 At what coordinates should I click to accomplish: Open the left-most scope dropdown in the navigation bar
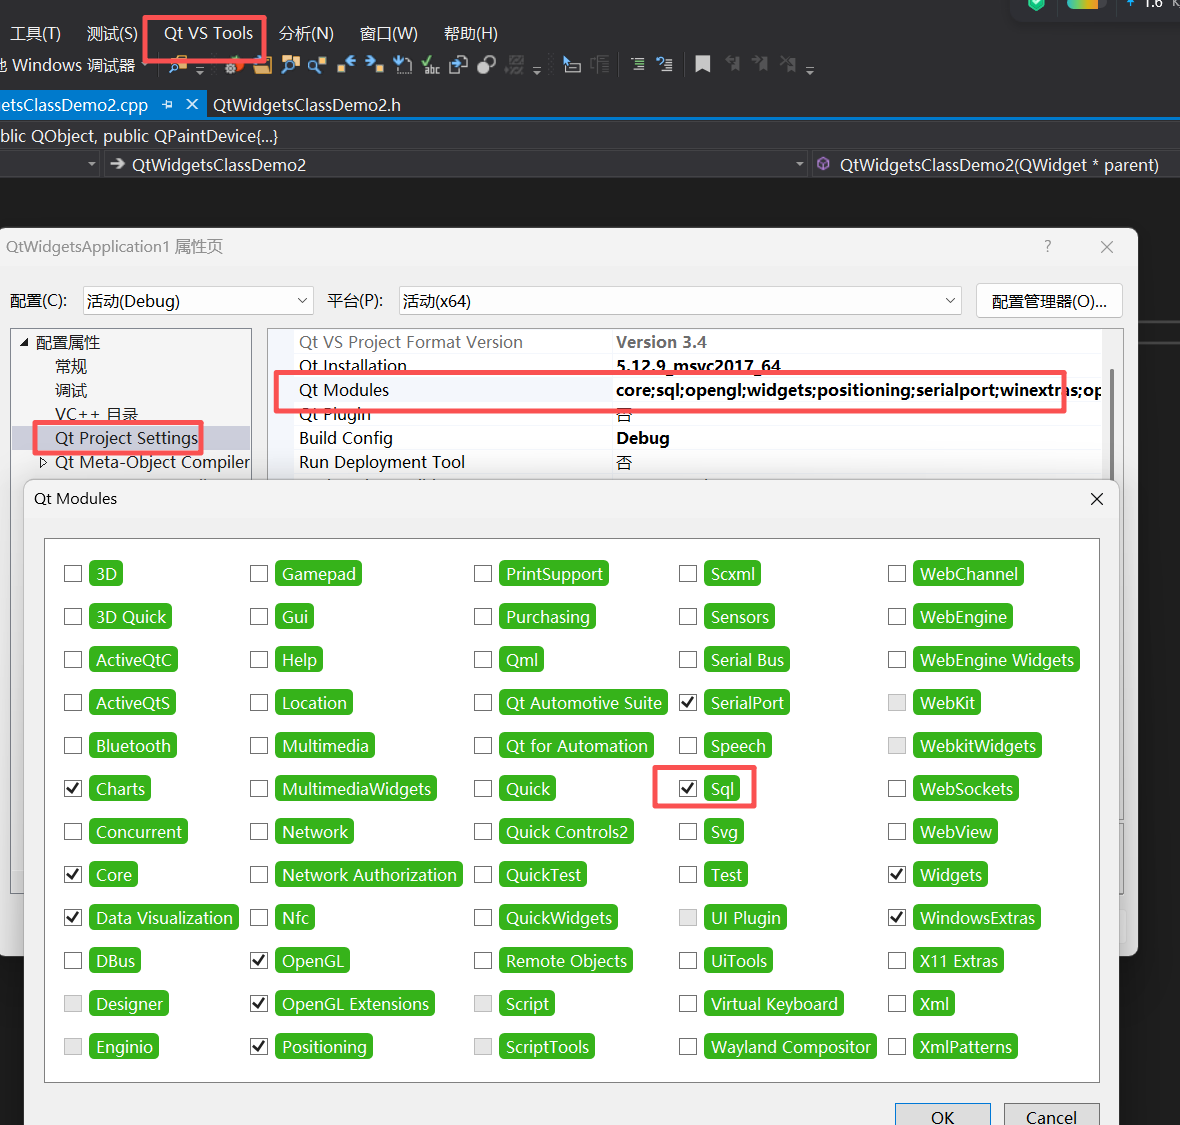[x=91, y=164]
